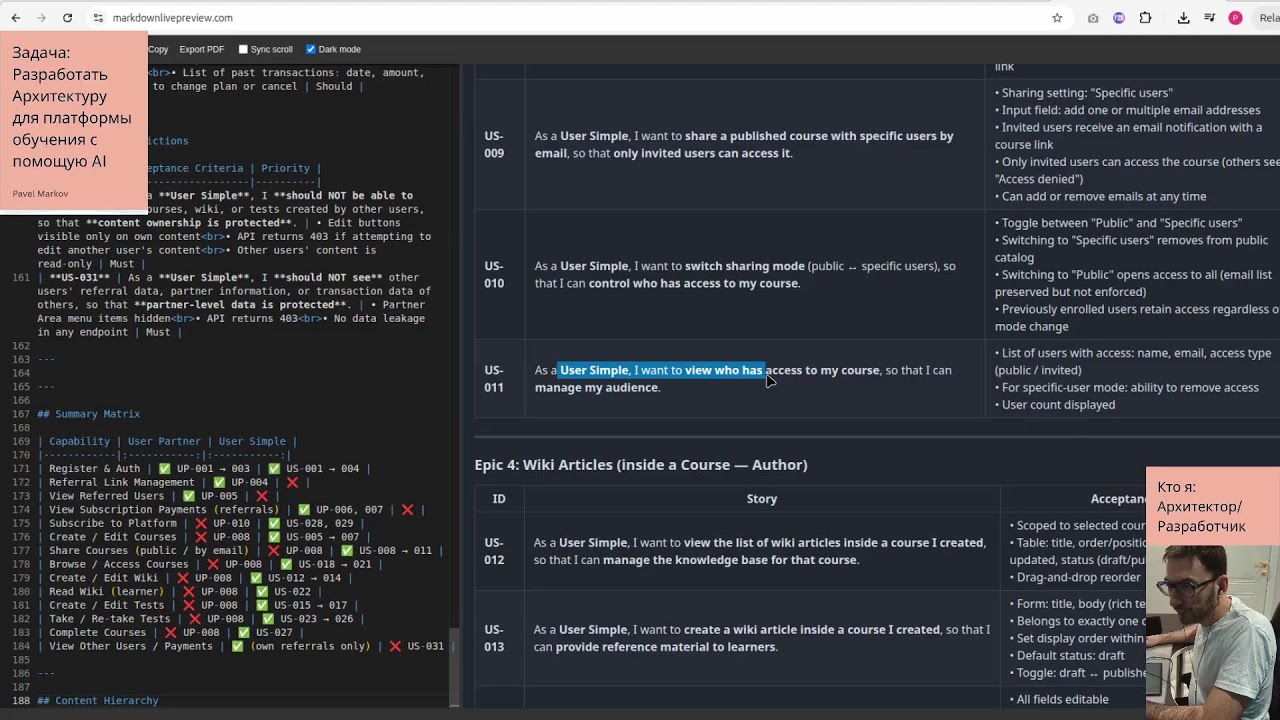
Task: Click the 'View Referred Users' editor row
Action: coord(158,496)
